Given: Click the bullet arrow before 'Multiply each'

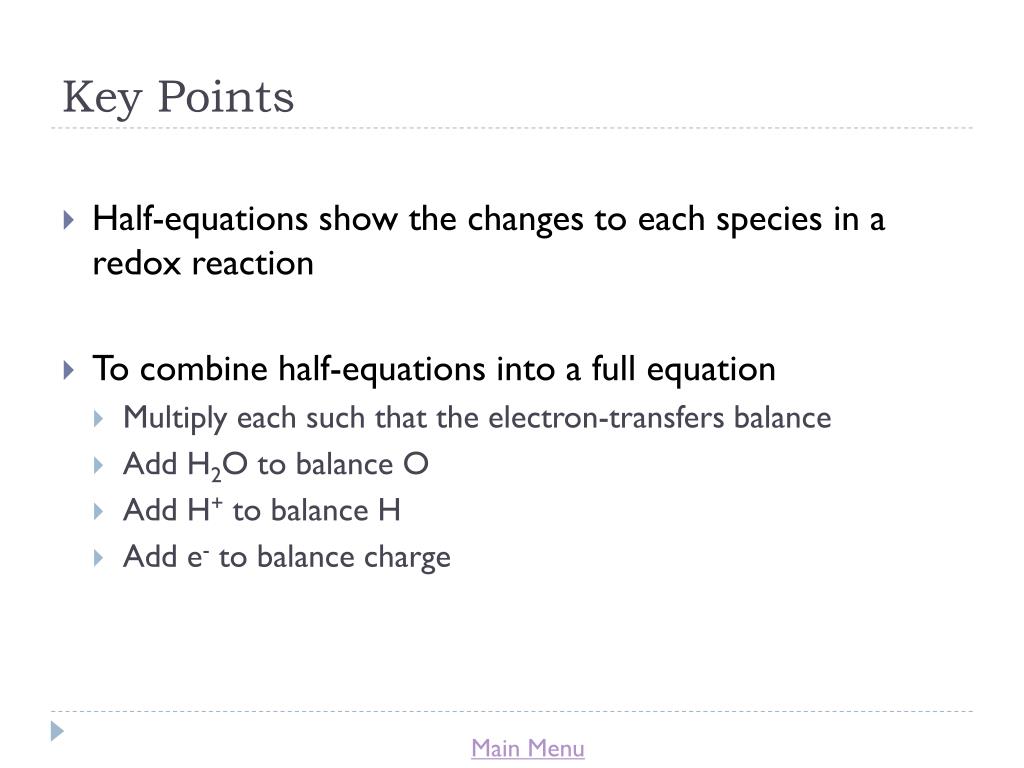Looking at the screenshot, I should click(x=99, y=418).
